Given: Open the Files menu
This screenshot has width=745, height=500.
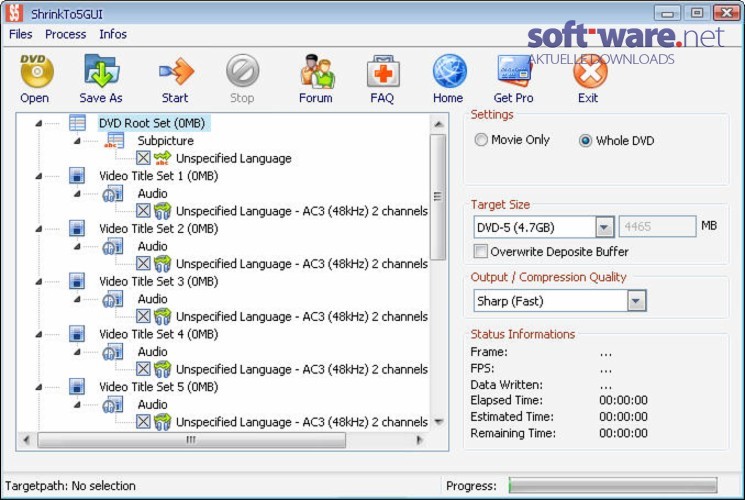Looking at the screenshot, I should pyautogui.click(x=20, y=34).
